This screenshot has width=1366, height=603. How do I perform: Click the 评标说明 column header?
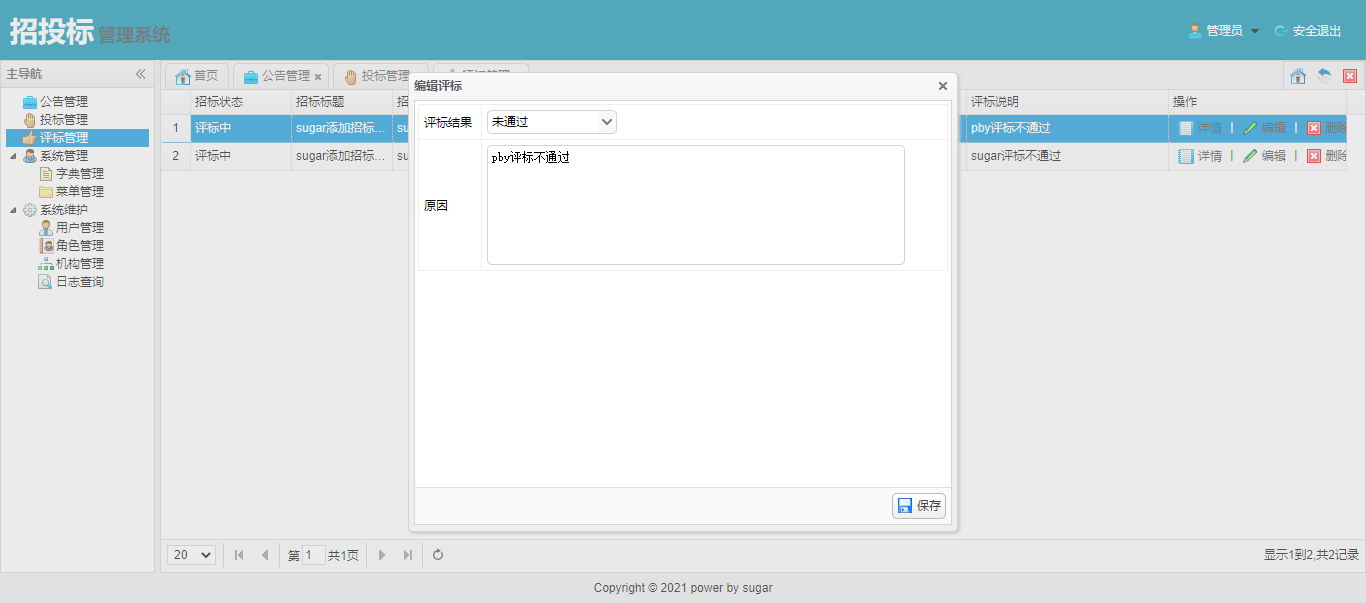click(x=1067, y=102)
